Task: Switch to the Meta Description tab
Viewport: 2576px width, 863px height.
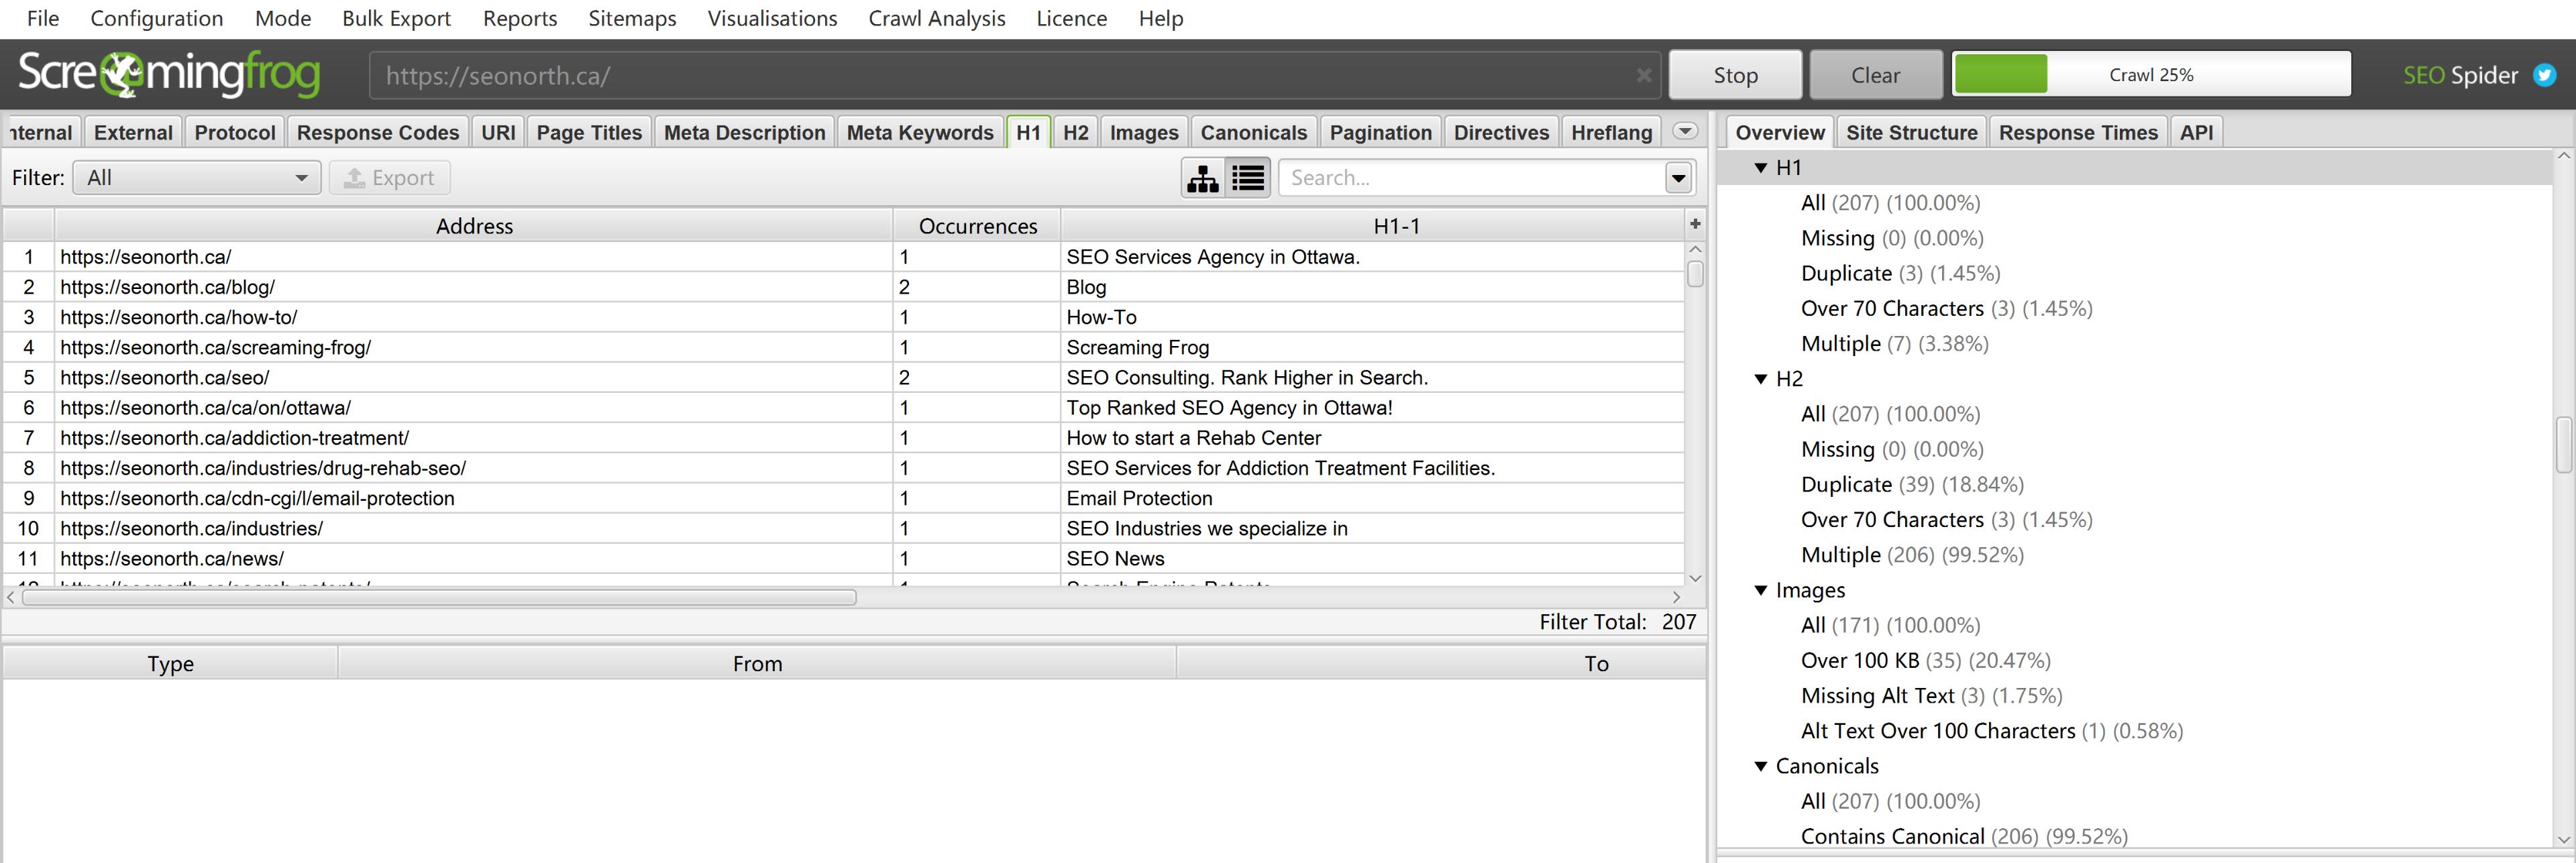Action: point(745,132)
